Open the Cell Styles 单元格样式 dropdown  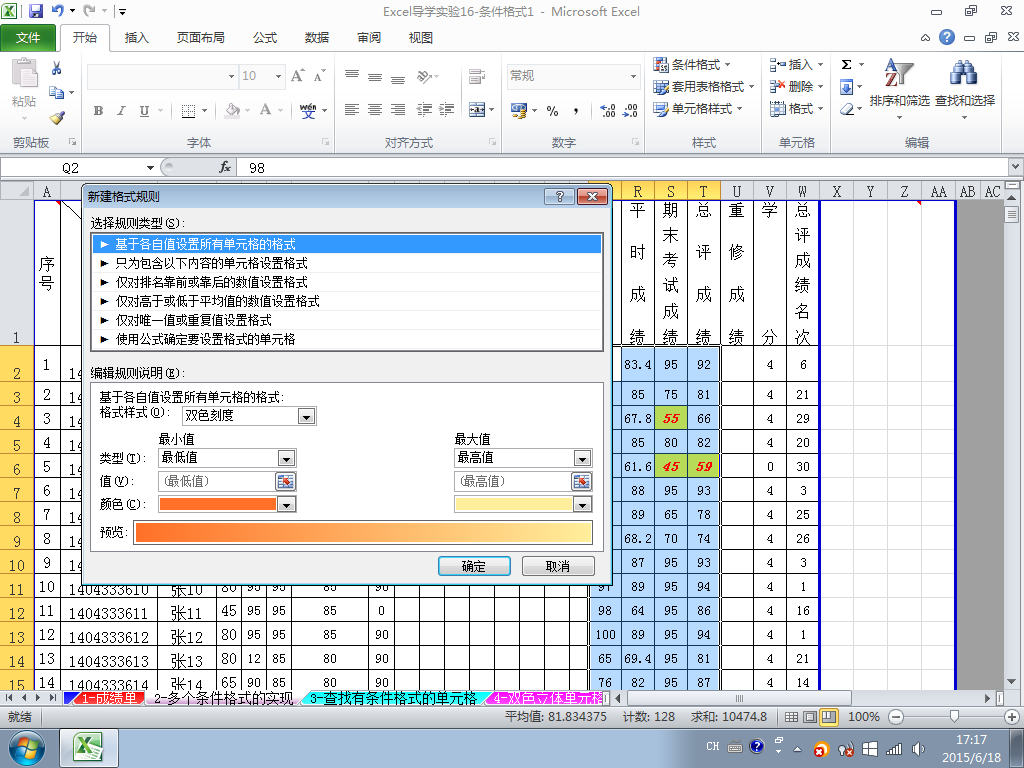click(x=697, y=108)
